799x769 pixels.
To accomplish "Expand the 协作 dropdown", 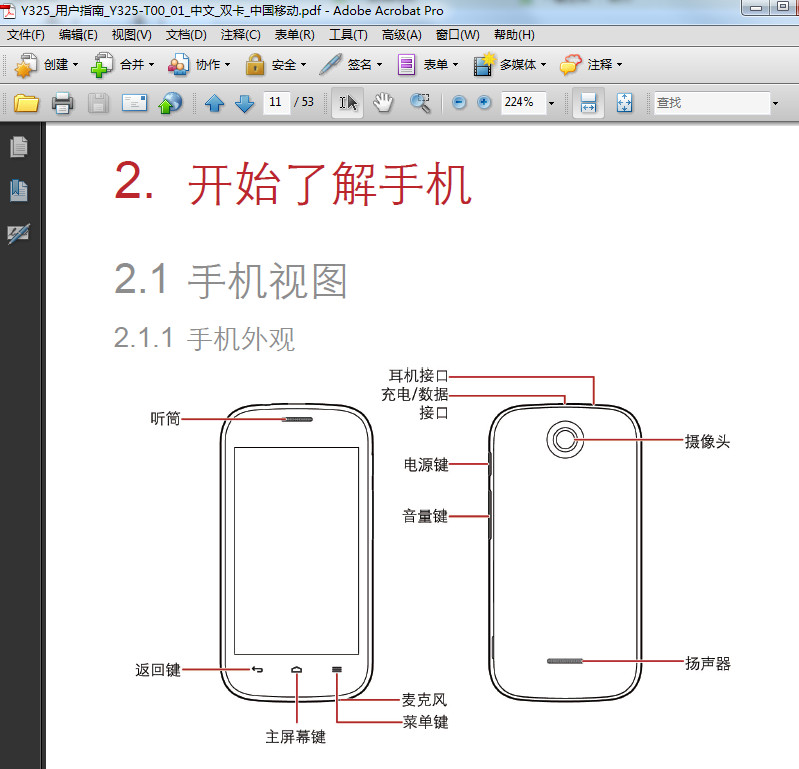I will coord(227,65).
